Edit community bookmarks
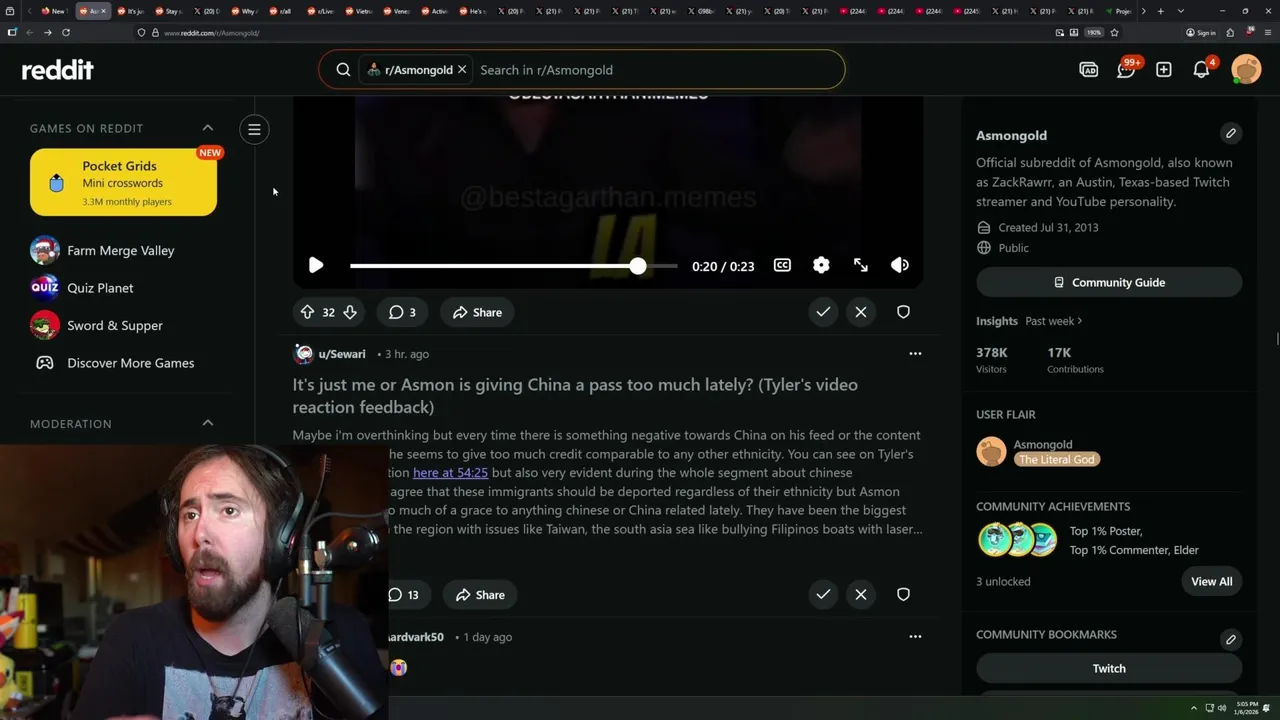1280x720 pixels. 1231,639
